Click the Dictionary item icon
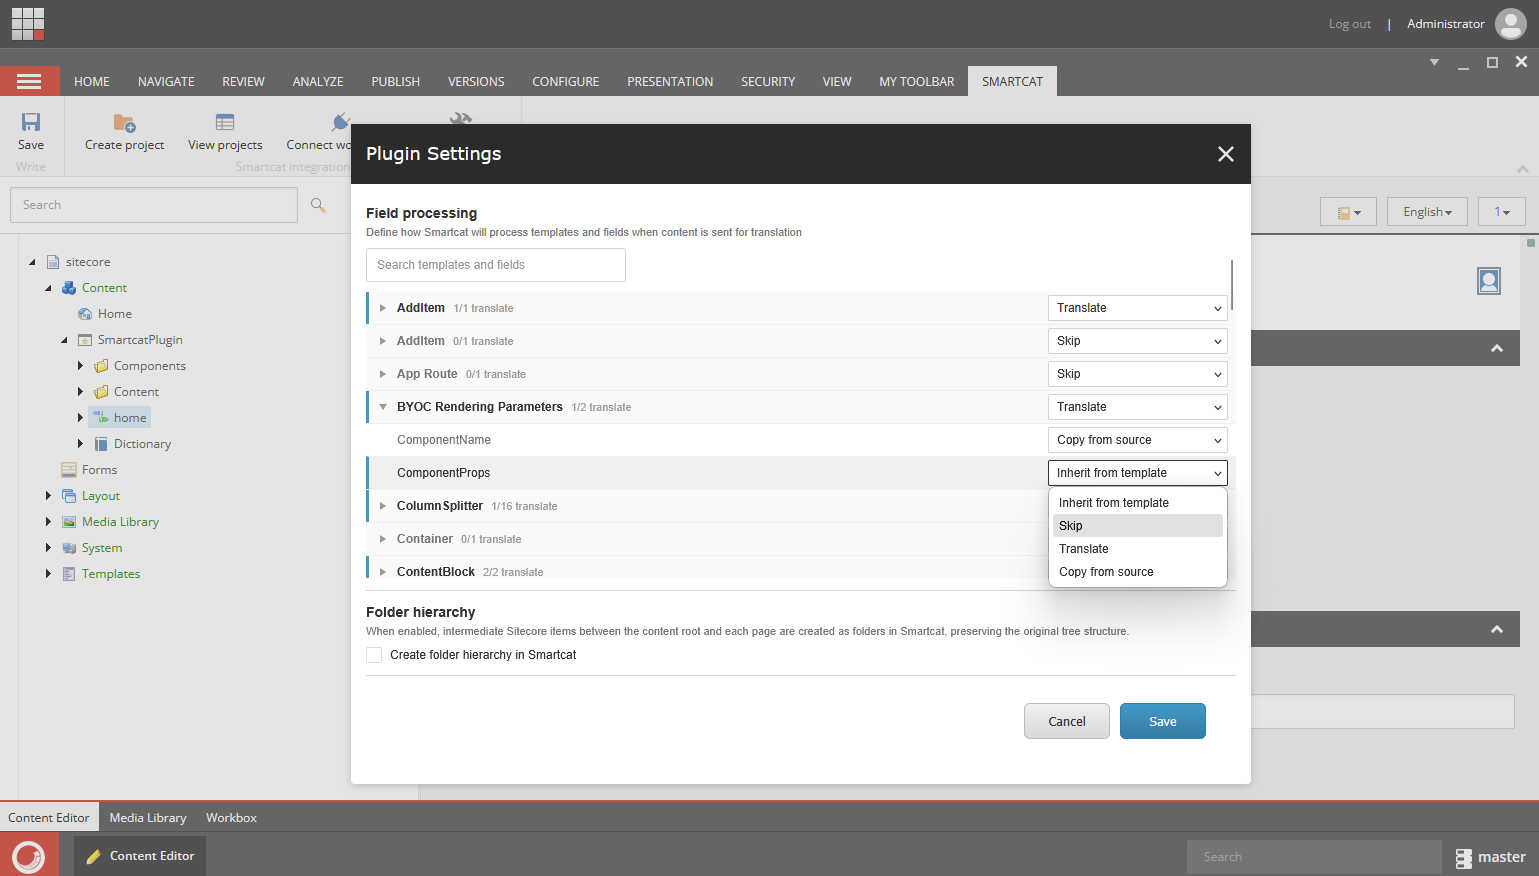The height and width of the screenshot is (876, 1539). pos(101,444)
